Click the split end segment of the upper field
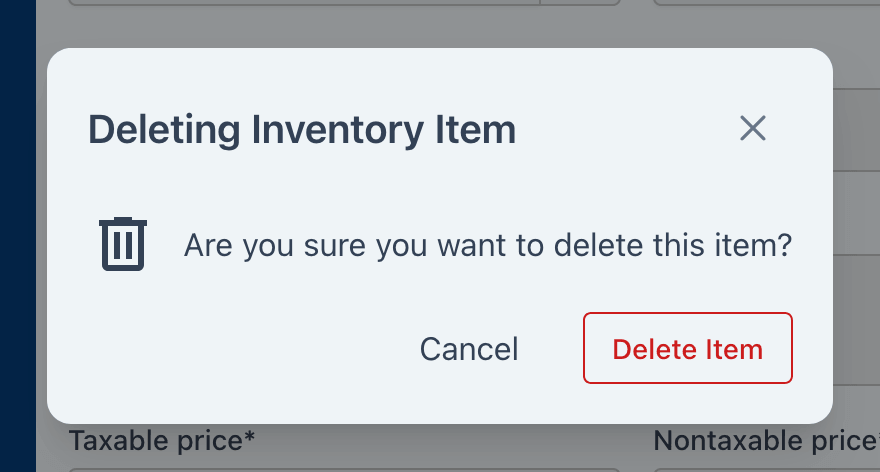 tap(580, 2)
